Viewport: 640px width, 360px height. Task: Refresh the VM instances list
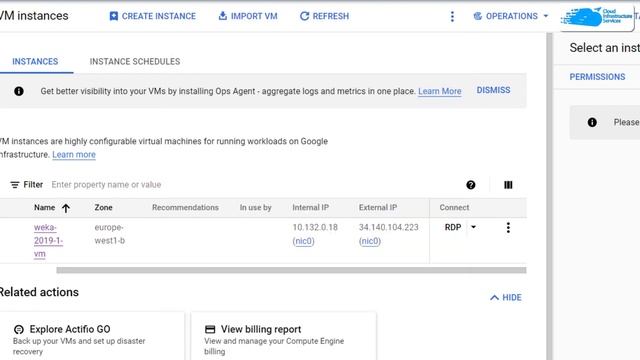coord(324,16)
